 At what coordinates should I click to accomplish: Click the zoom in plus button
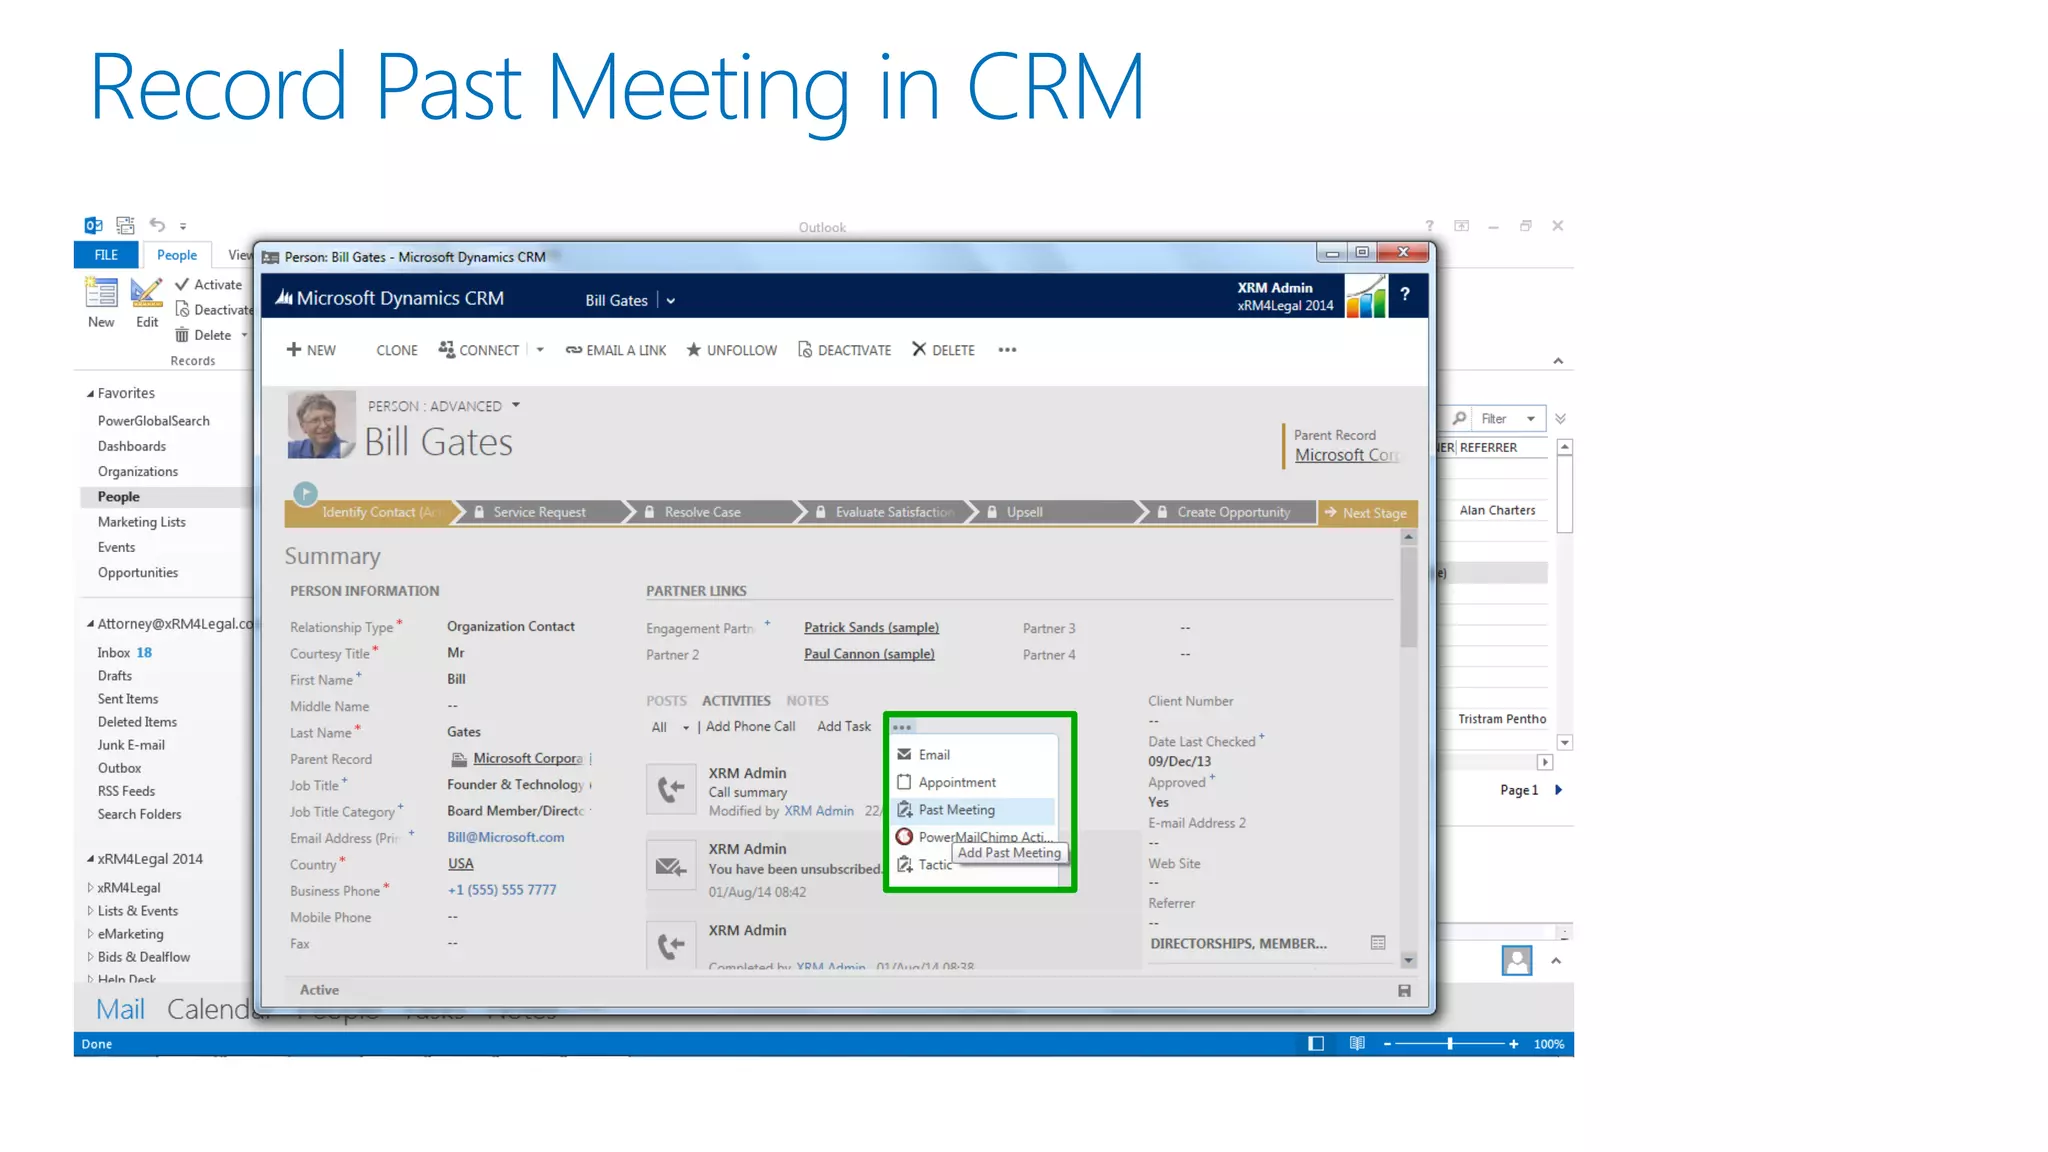click(1514, 1044)
